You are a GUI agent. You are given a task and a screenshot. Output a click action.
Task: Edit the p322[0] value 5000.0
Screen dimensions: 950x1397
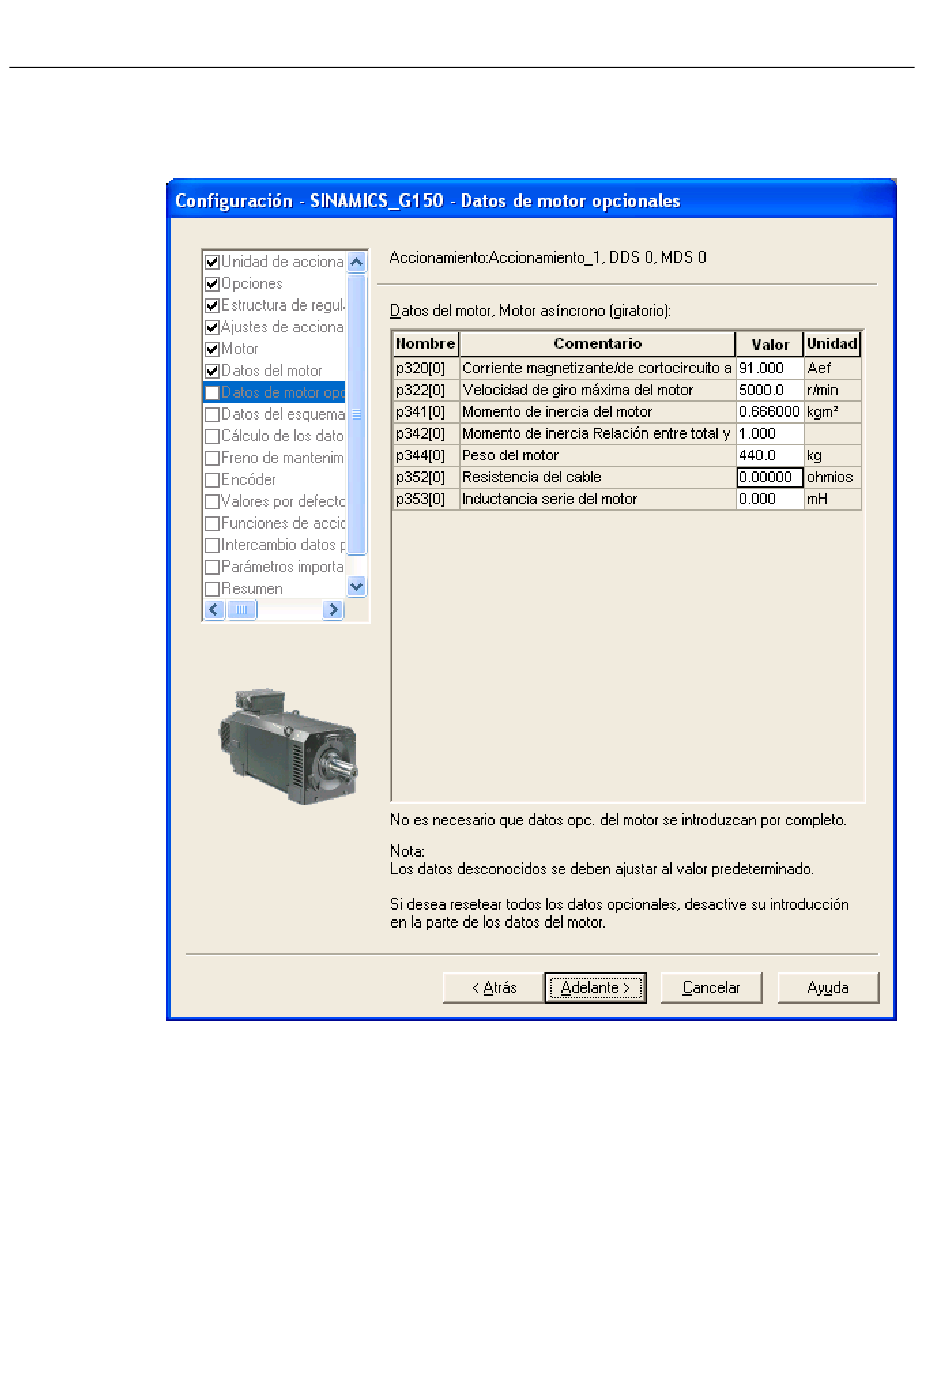pos(770,390)
